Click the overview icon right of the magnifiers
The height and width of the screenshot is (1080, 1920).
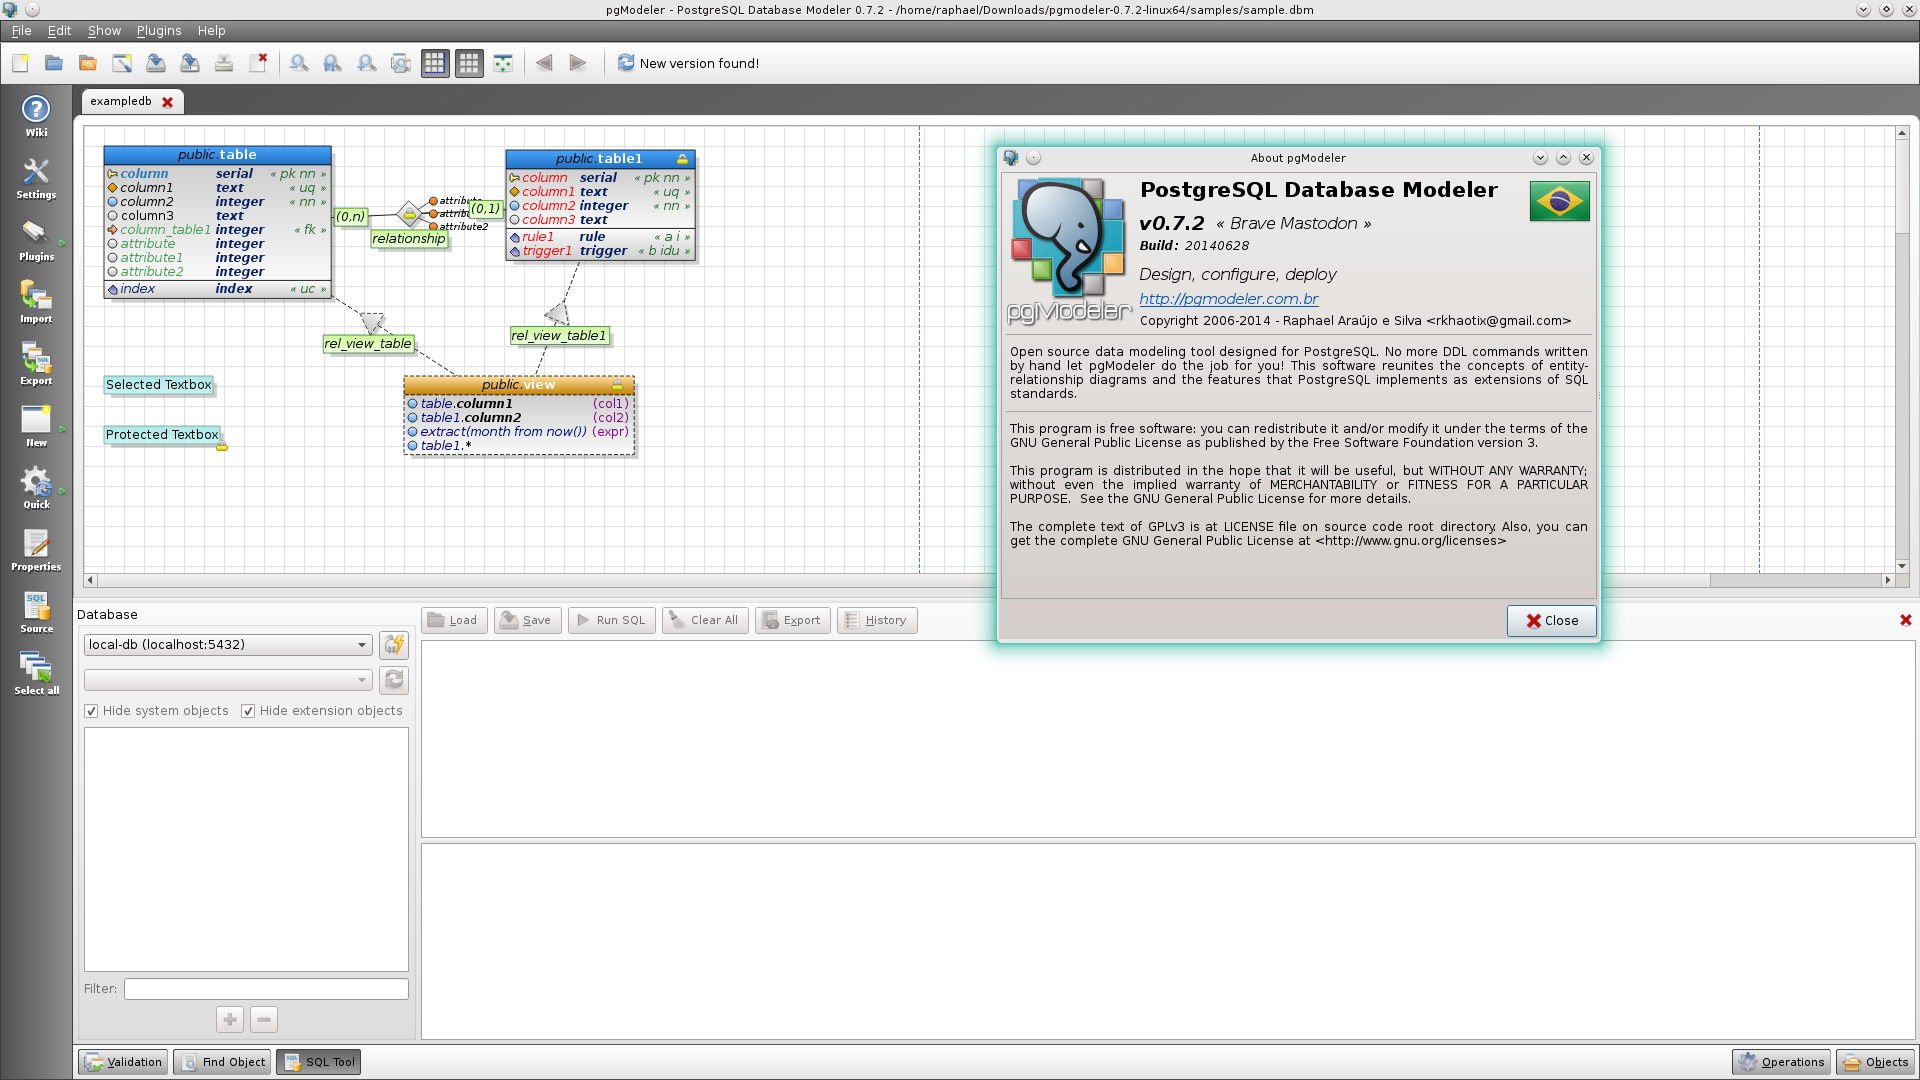(401, 63)
